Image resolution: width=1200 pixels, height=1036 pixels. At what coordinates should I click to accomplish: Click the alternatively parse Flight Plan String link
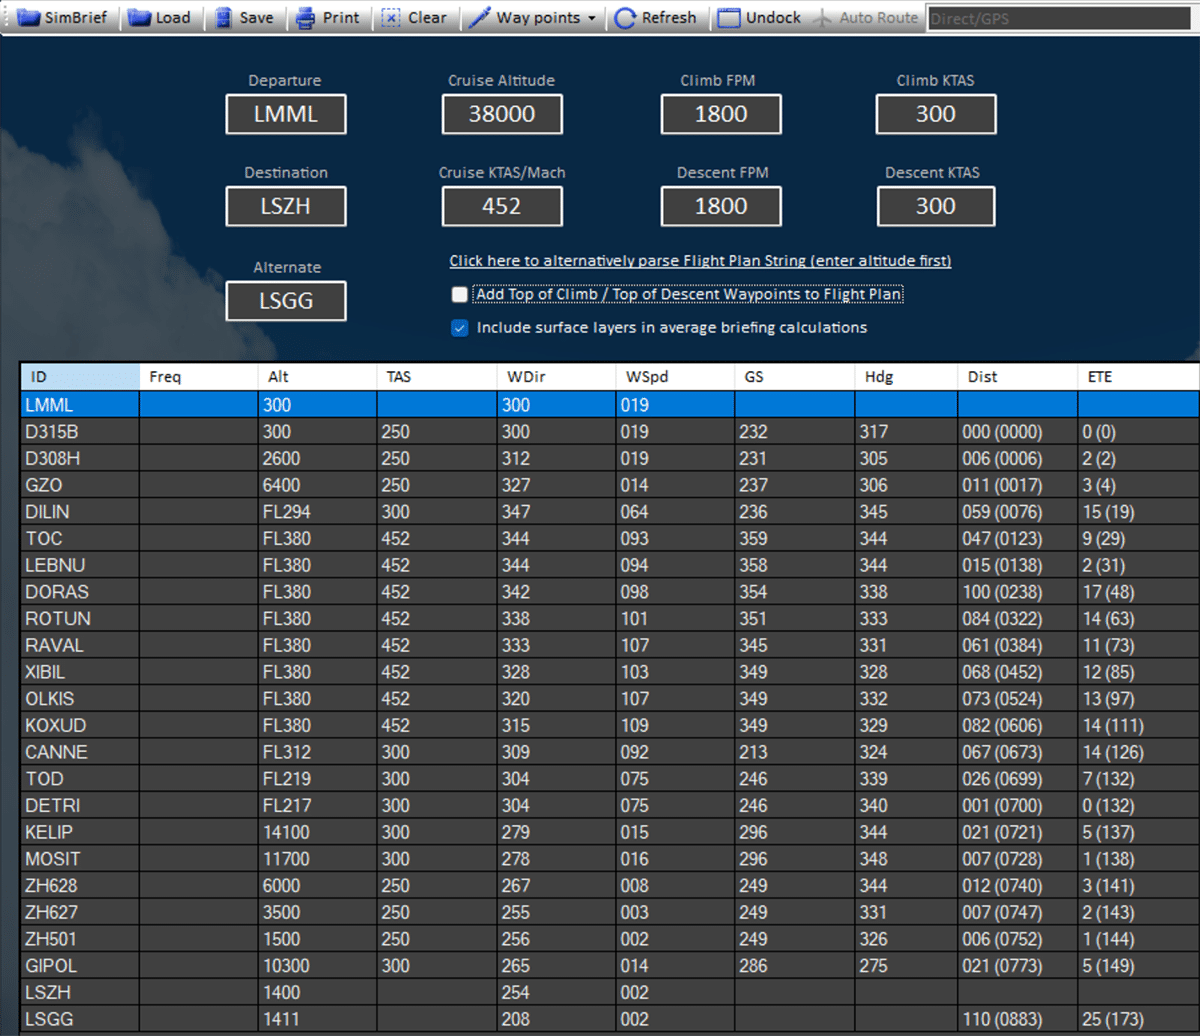(x=700, y=261)
